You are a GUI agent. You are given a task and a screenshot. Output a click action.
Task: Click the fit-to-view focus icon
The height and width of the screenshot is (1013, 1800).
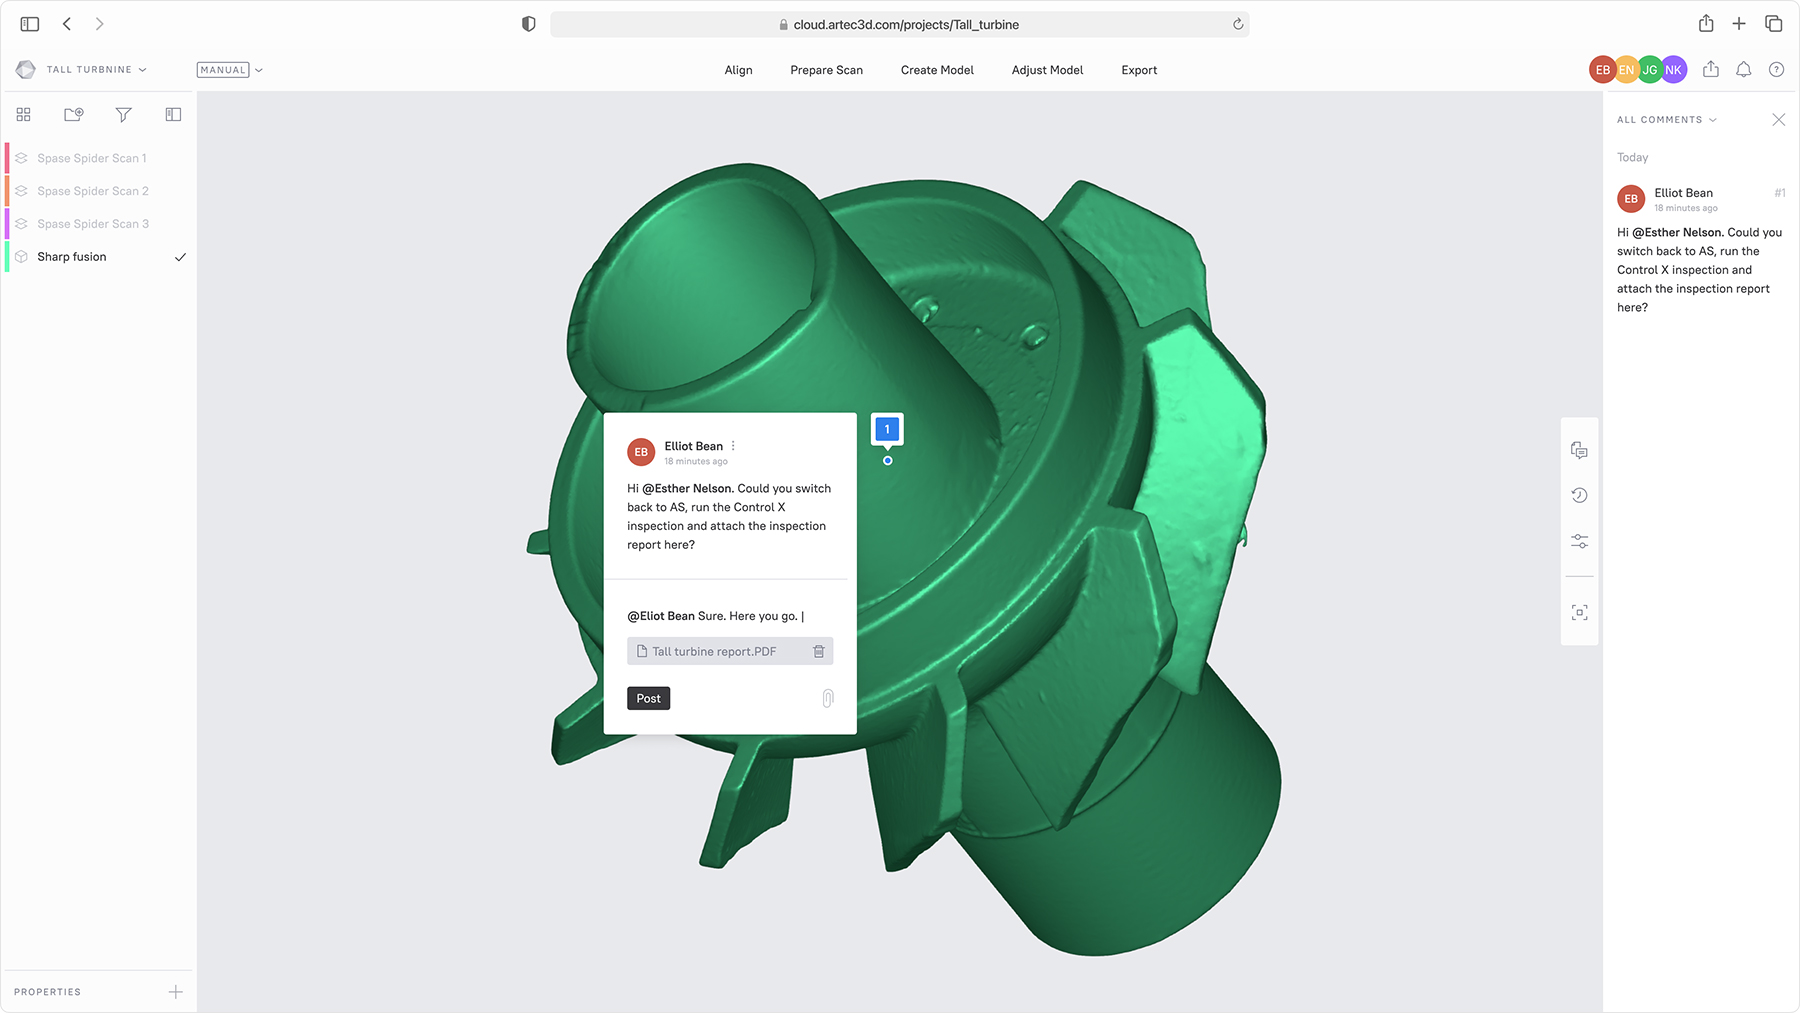(1579, 612)
